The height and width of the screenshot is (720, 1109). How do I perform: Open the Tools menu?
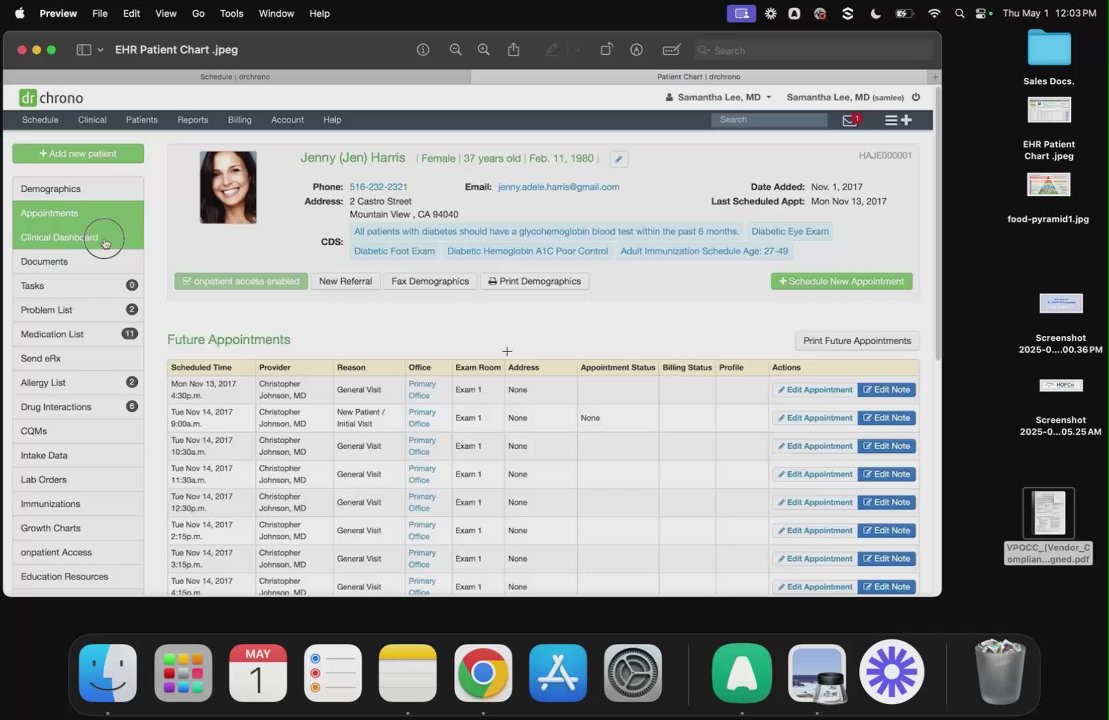(x=231, y=13)
